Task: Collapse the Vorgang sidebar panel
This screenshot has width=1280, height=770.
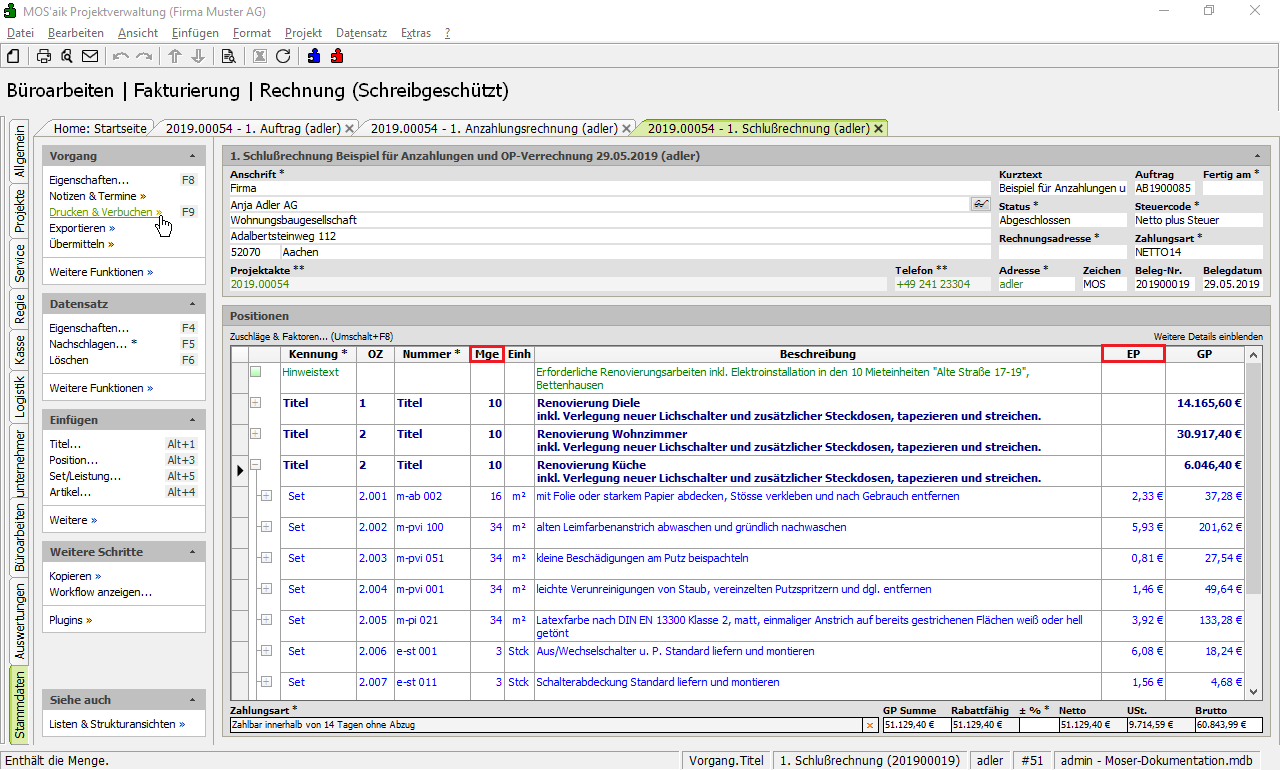Action: click(192, 156)
